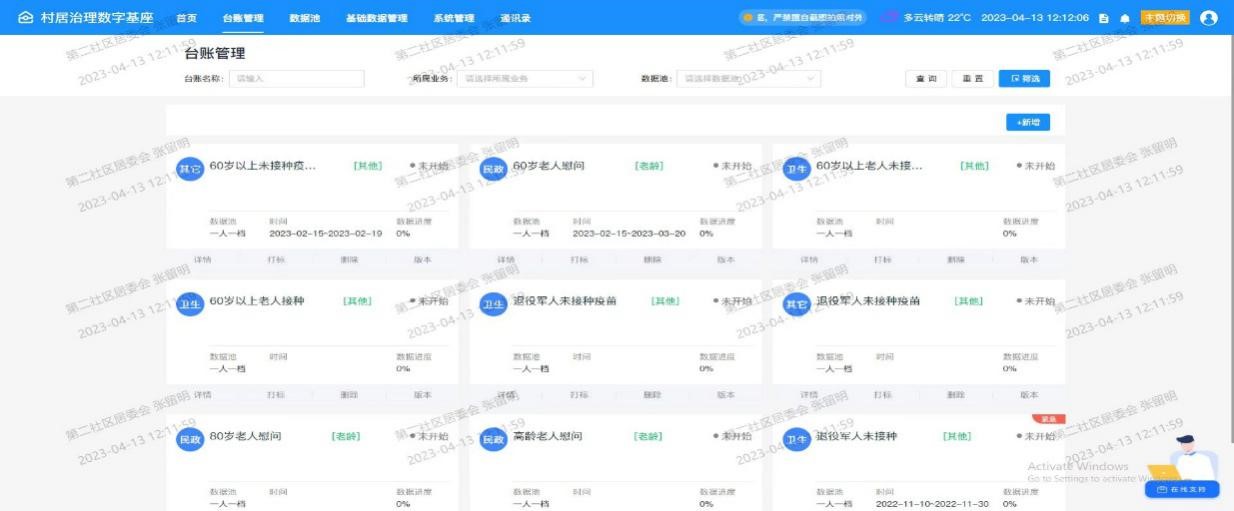
Task: Click 民政 badge on 60岁老人慰问 card
Action: tap(494, 169)
